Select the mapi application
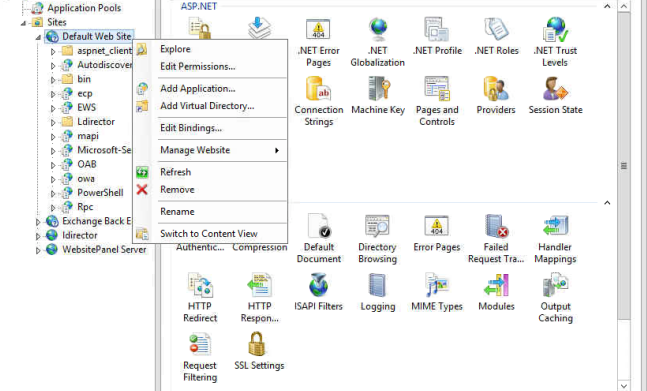This screenshot has height=391, width=647. tap(88, 136)
